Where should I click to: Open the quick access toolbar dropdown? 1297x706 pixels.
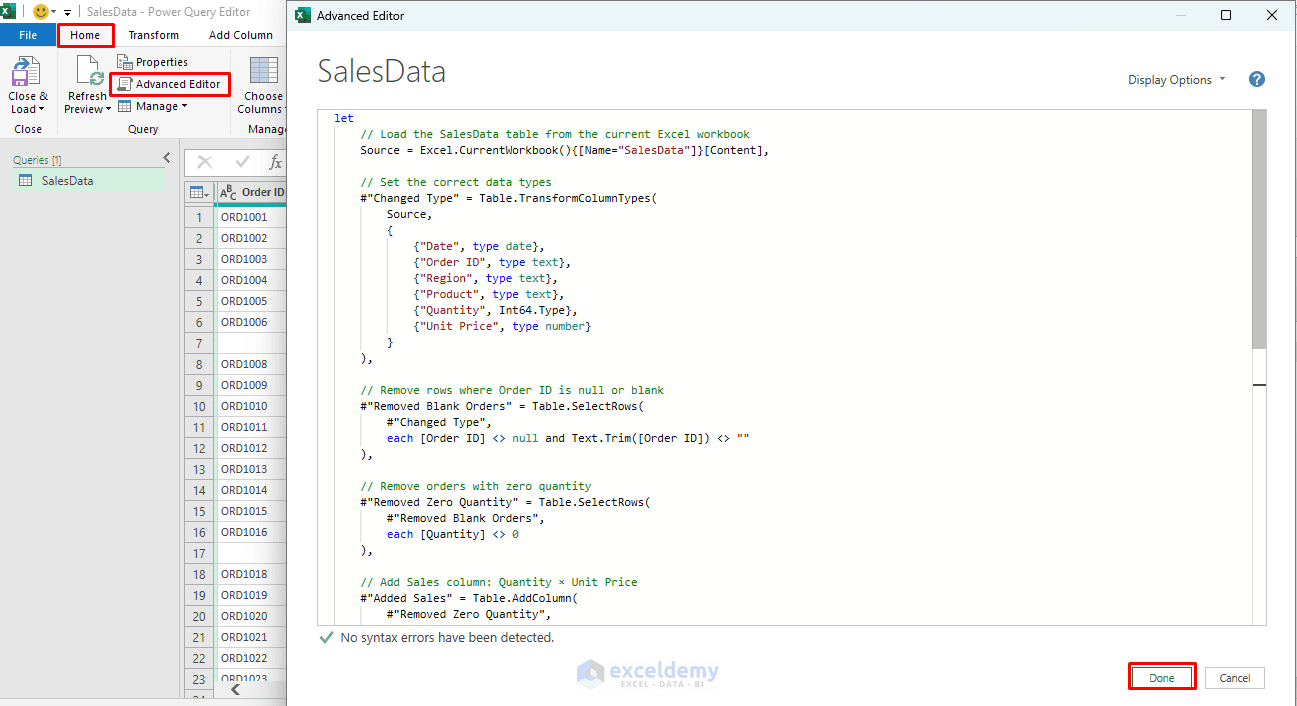click(x=67, y=12)
